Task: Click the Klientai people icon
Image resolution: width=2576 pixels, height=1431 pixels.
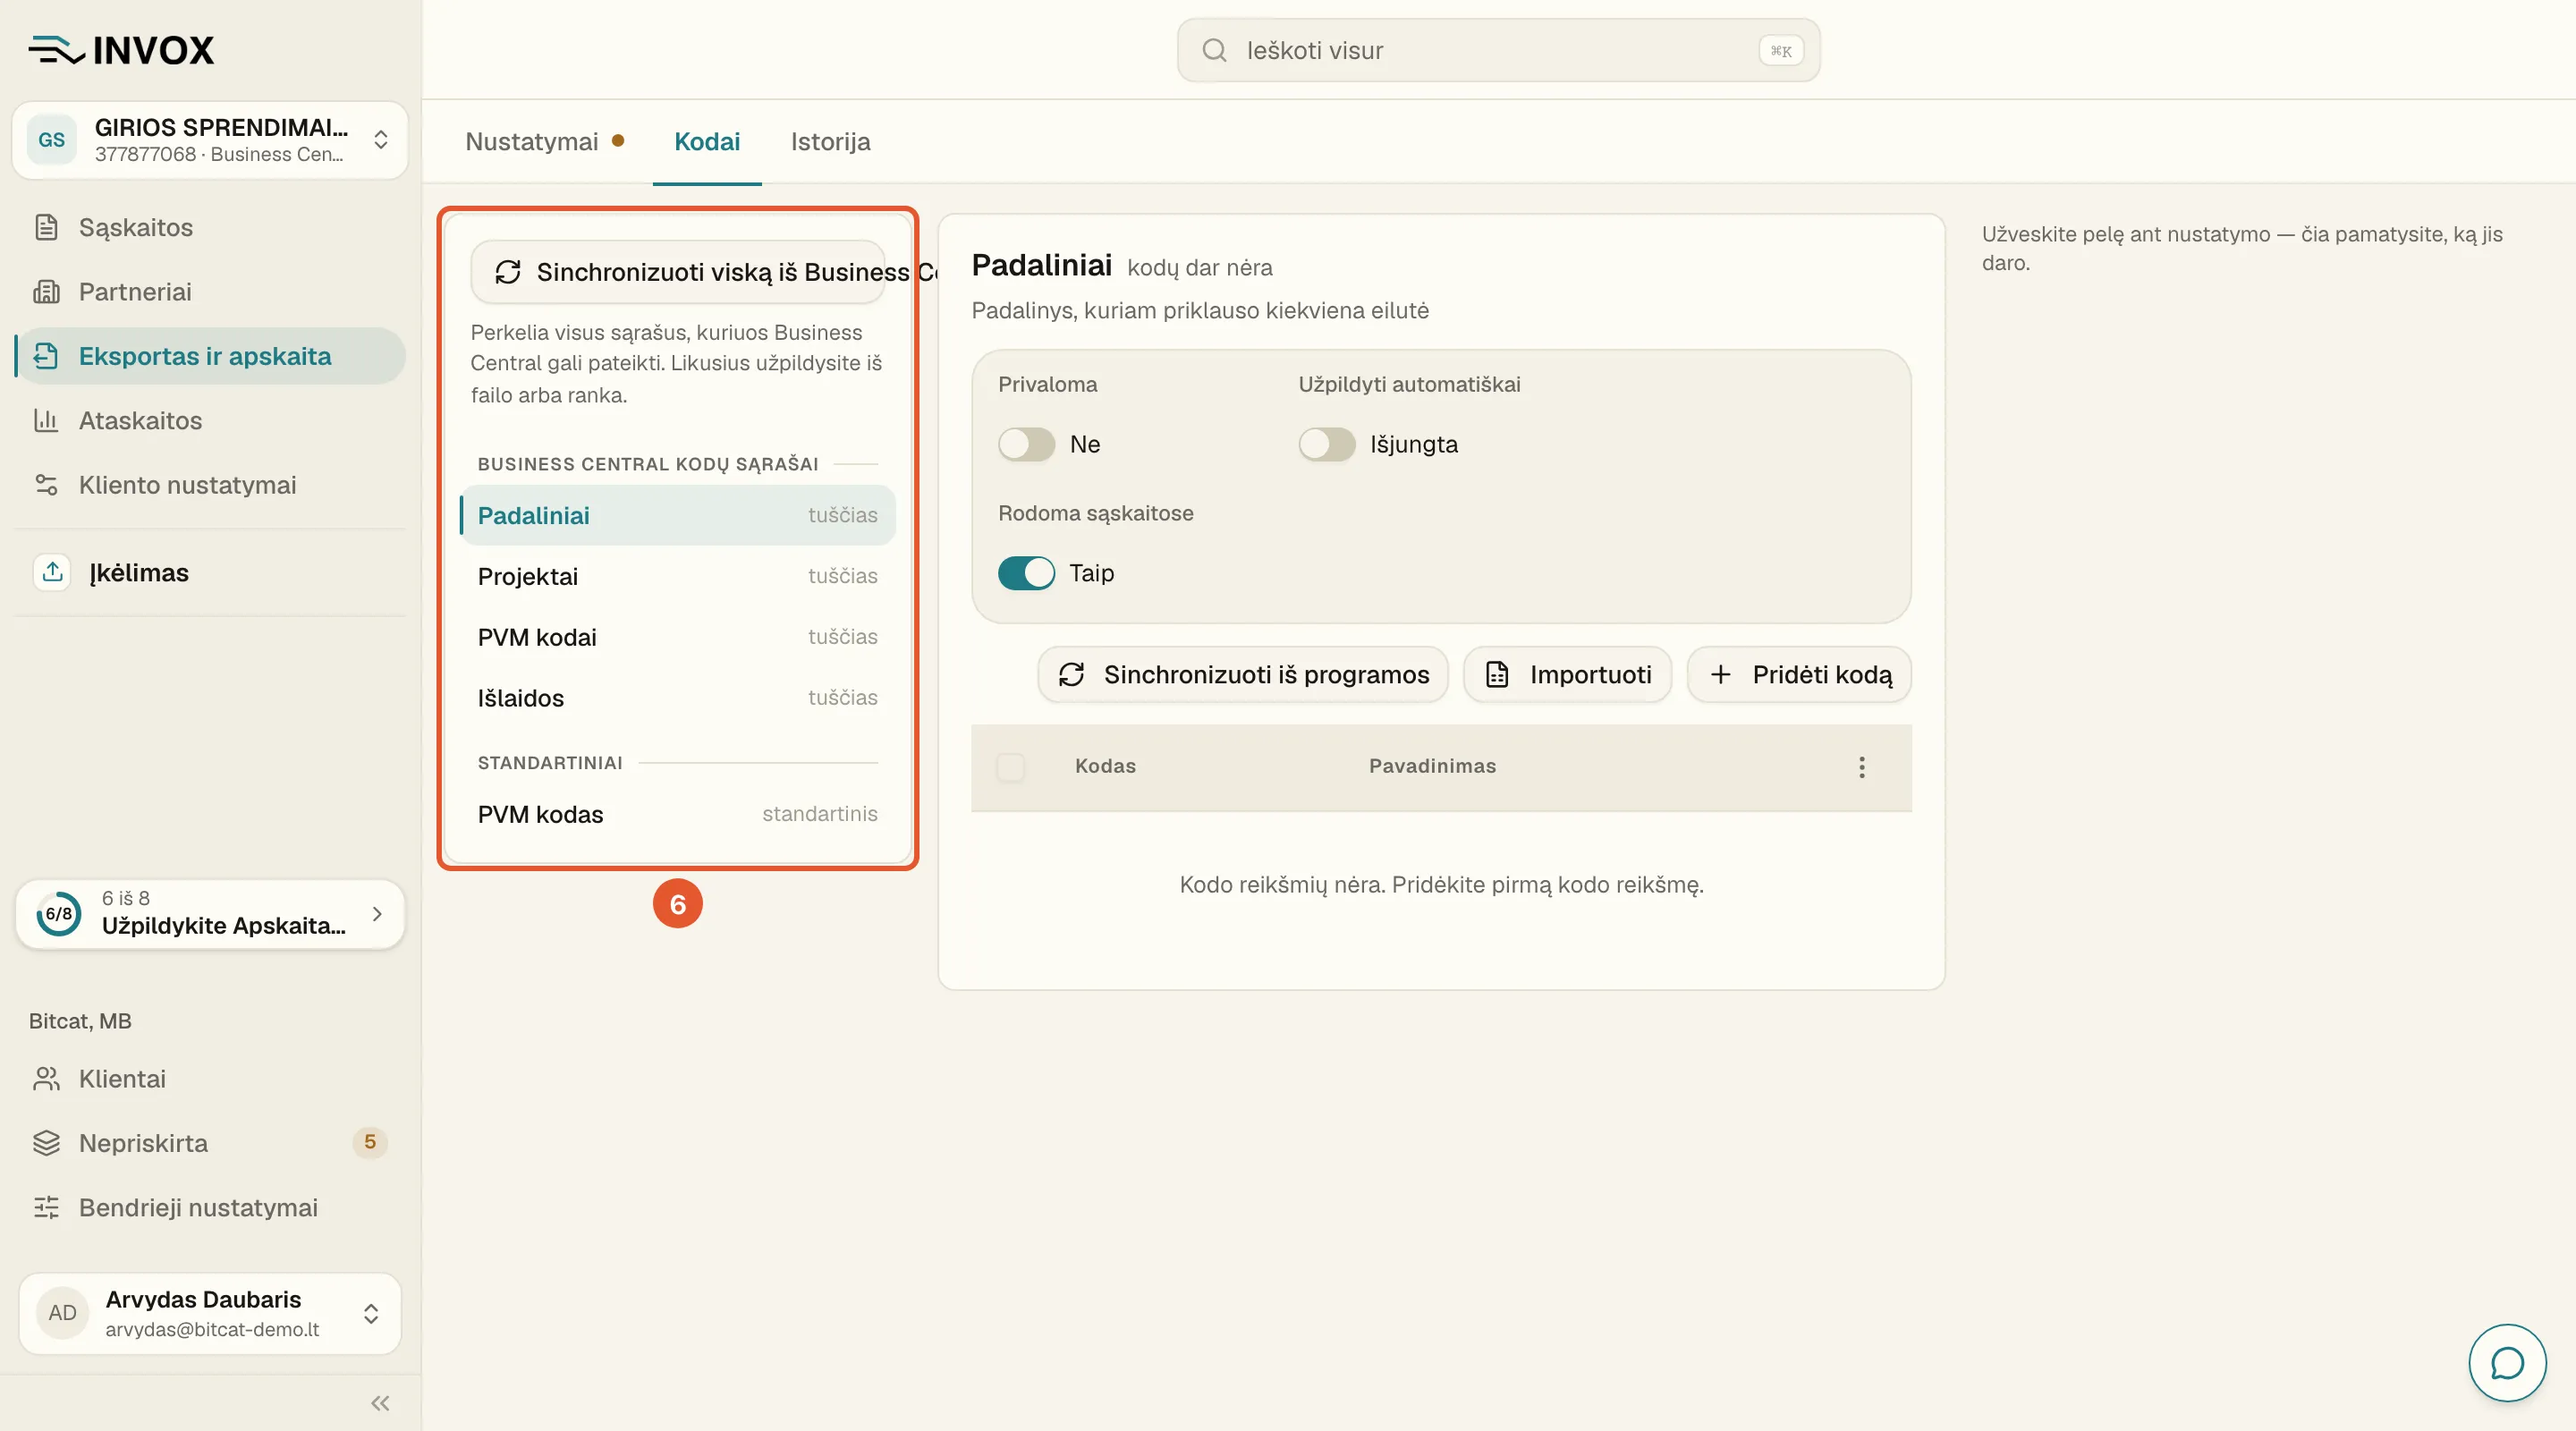Action: click(46, 1079)
